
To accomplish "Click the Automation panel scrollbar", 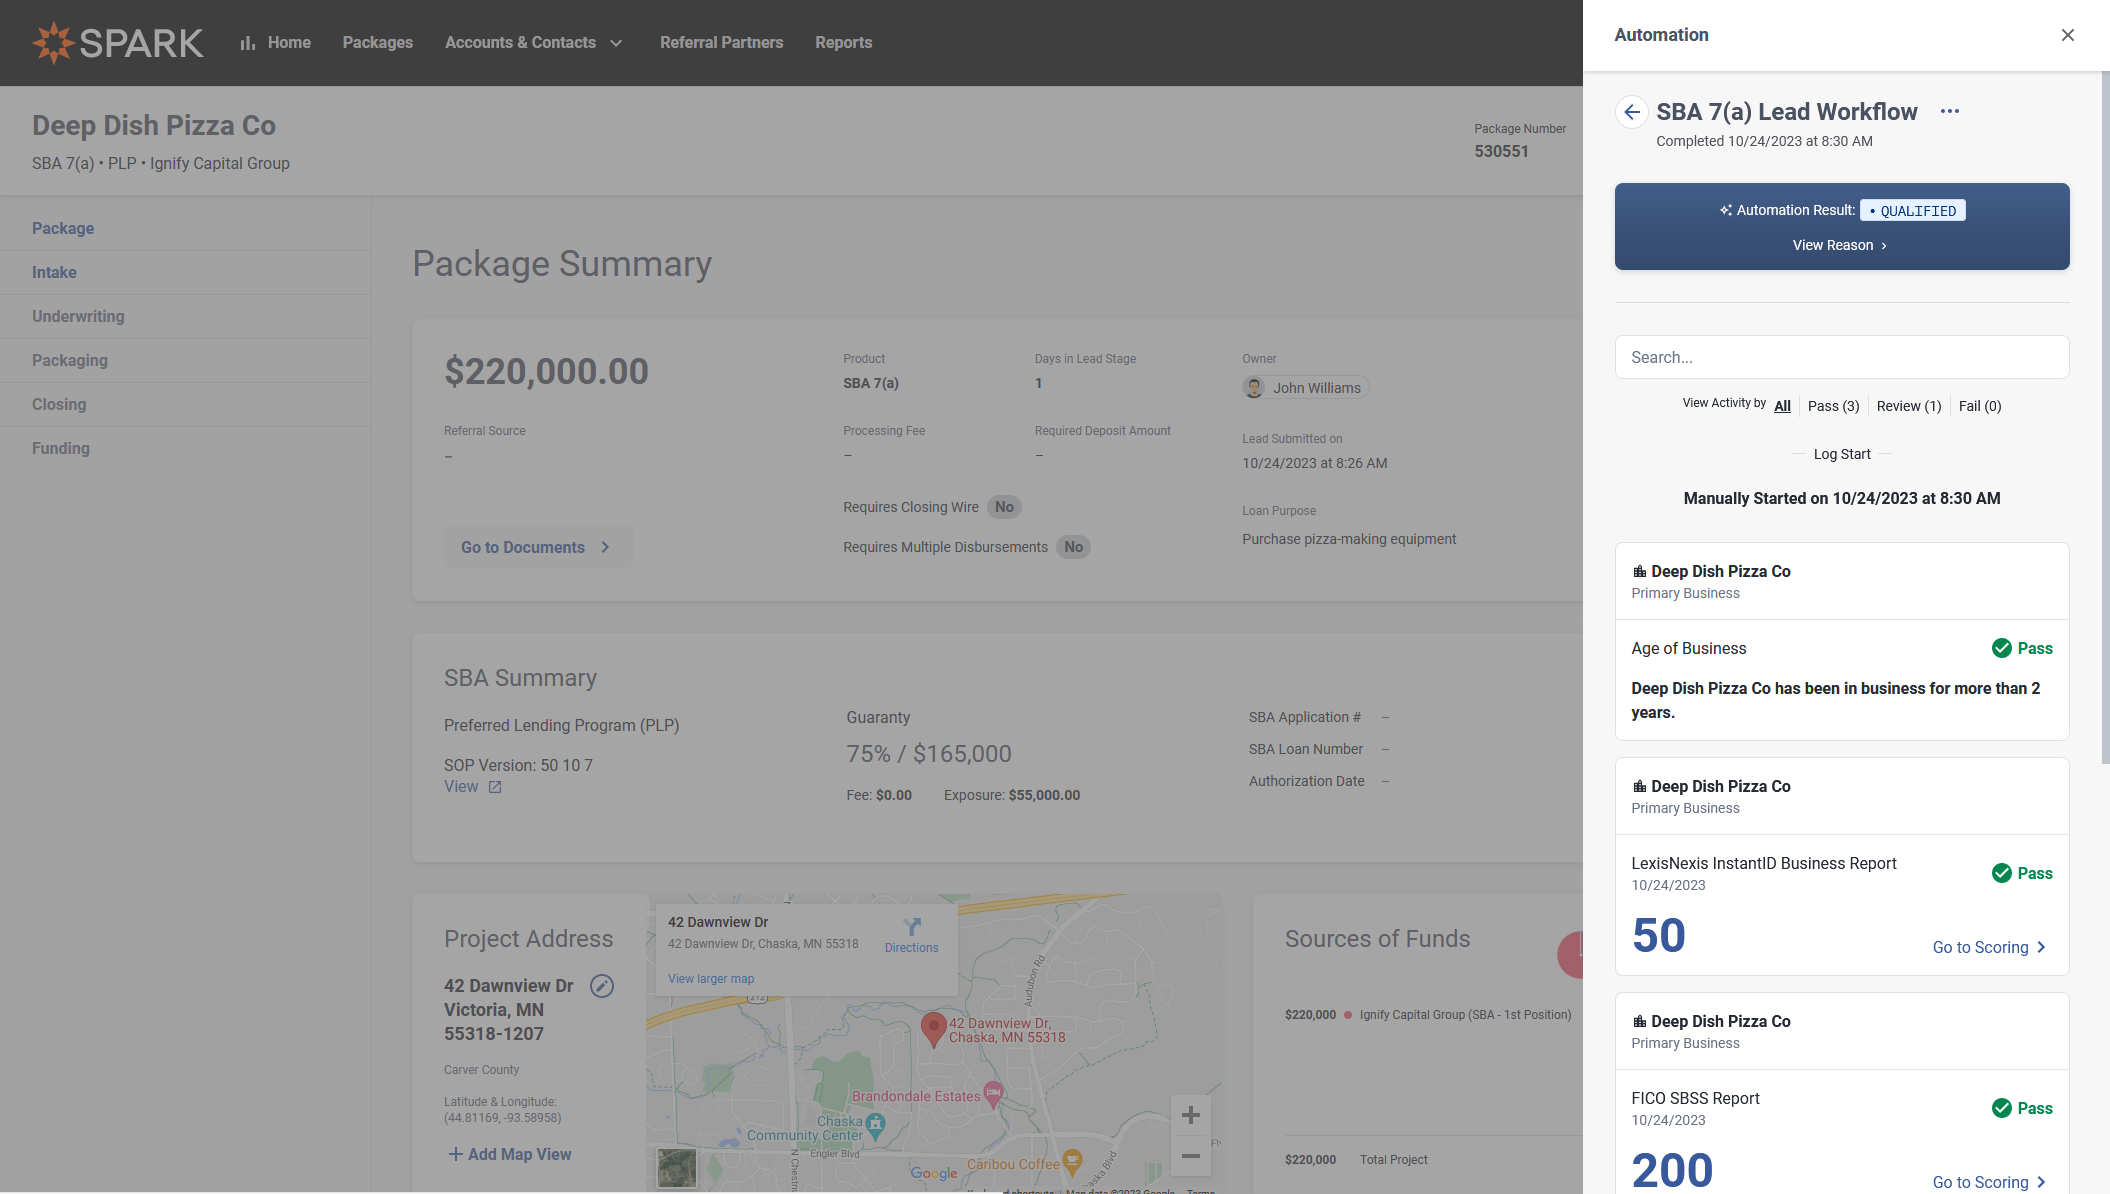I will [2105, 418].
